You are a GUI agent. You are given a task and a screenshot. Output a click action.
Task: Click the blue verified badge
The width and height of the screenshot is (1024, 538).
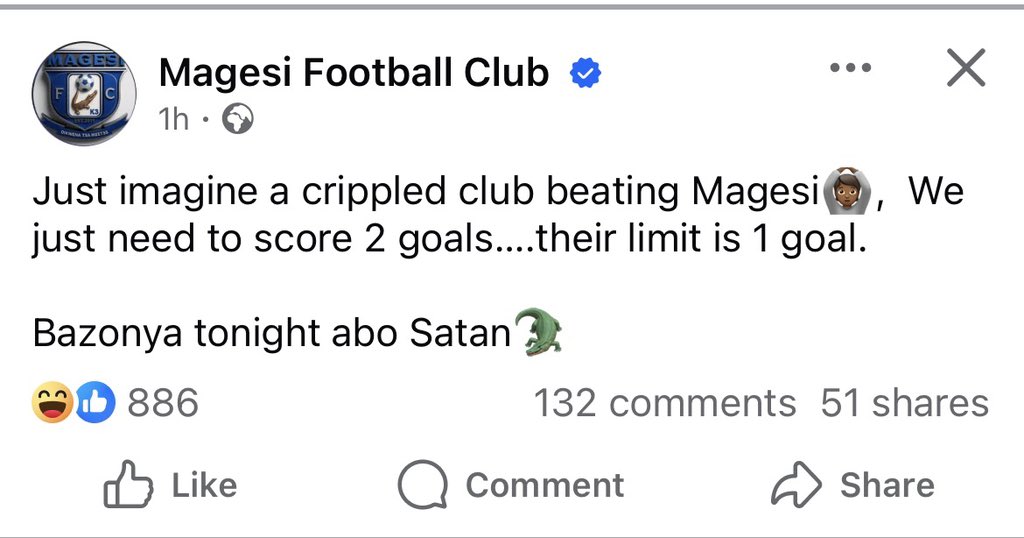(586, 72)
